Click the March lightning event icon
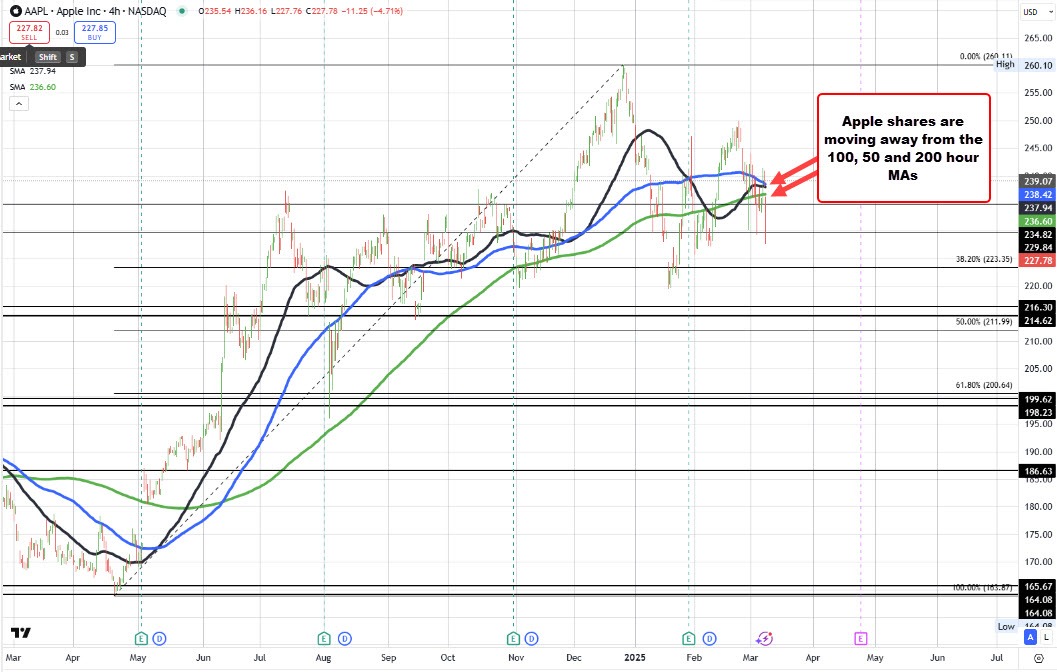Screen dimensions: 1057x672 [x=765, y=637]
